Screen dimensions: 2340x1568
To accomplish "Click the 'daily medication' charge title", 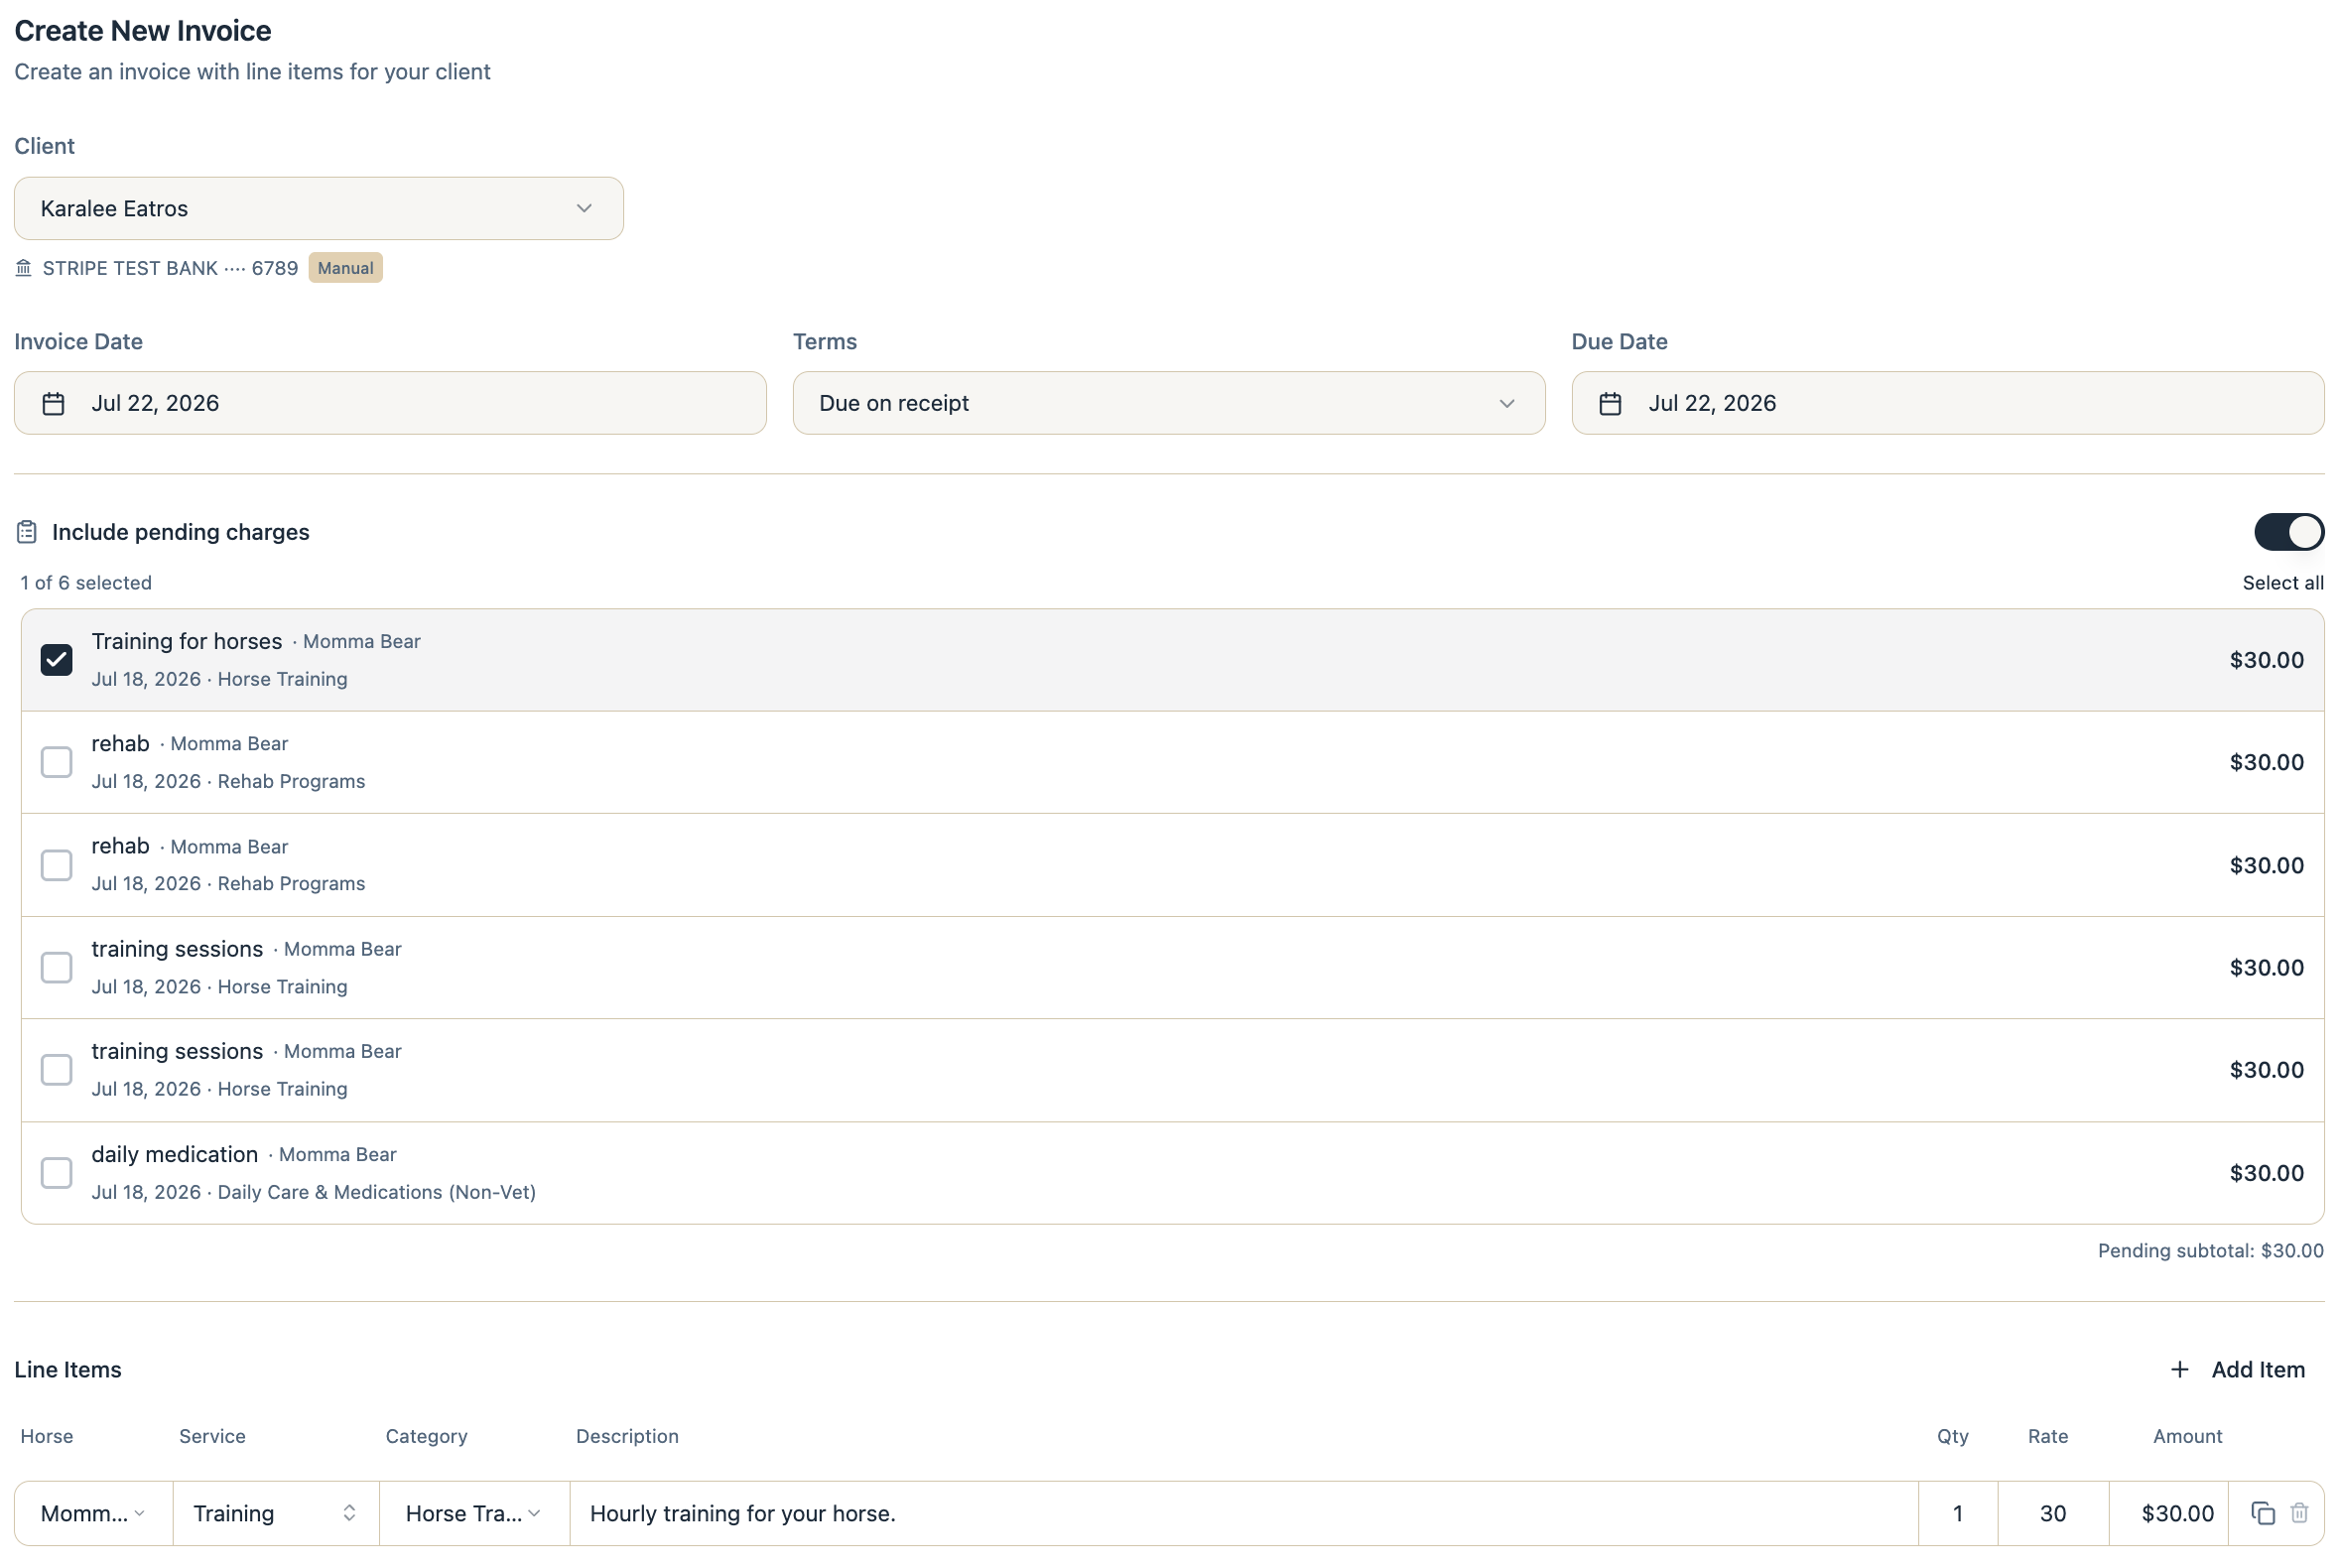I will [x=175, y=1154].
